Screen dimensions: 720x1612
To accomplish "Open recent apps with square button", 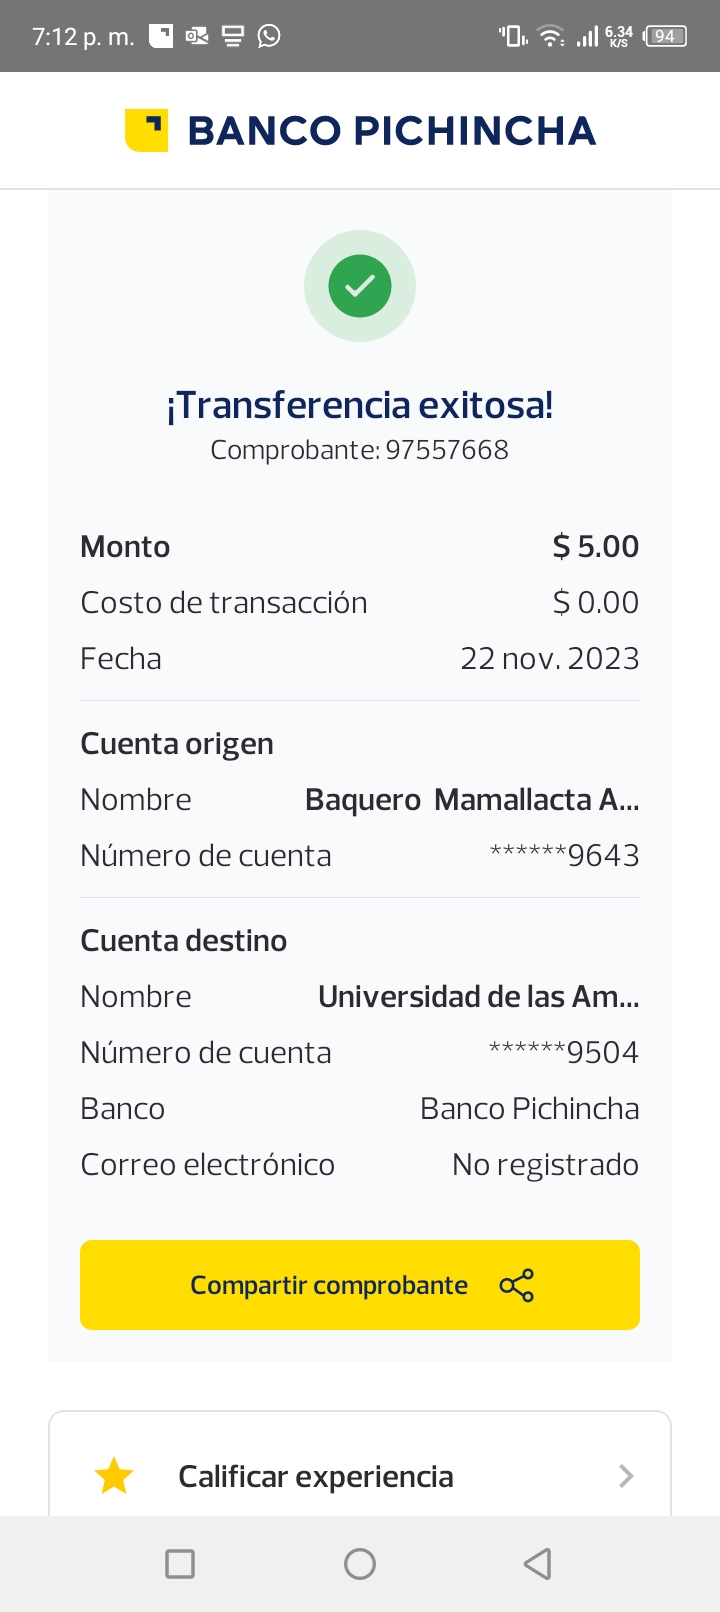I will (180, 1563).
